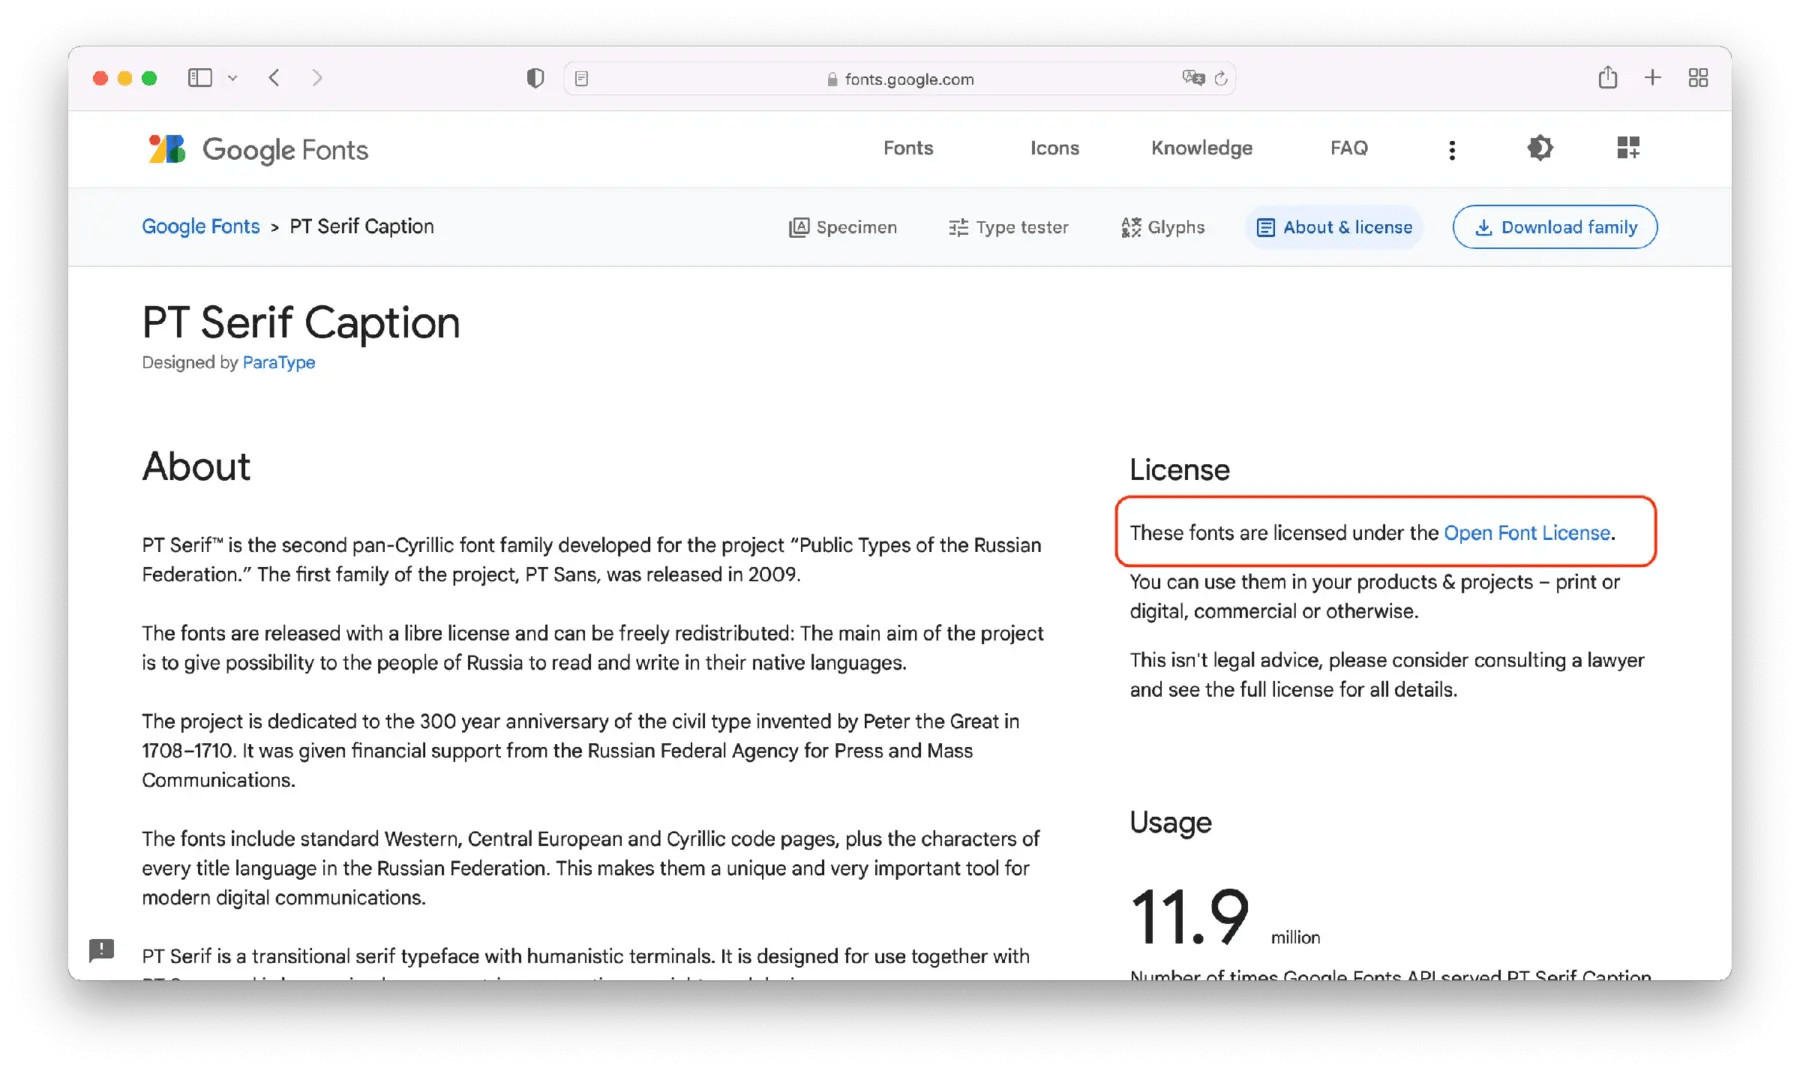
Task: Click the Google Fonts wordmark
Action: [285, 150]
